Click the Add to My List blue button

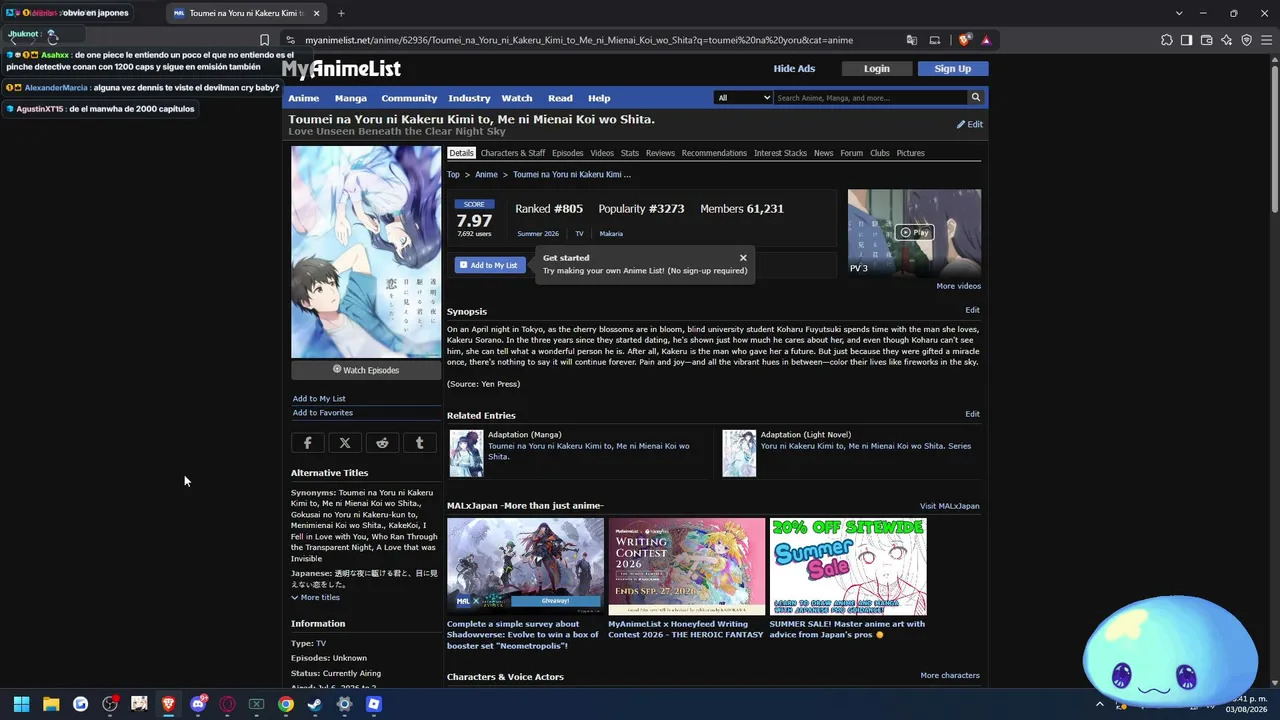490,265
